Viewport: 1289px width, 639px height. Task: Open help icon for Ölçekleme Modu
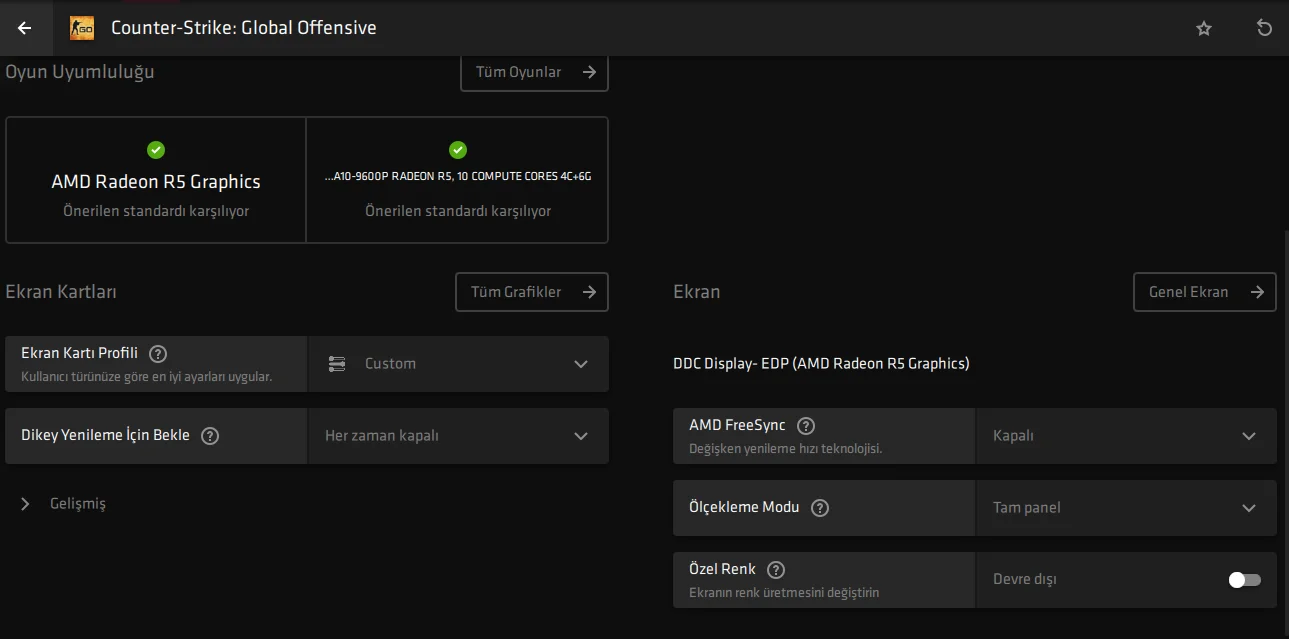pyautogui.click(x=820, y=507)
